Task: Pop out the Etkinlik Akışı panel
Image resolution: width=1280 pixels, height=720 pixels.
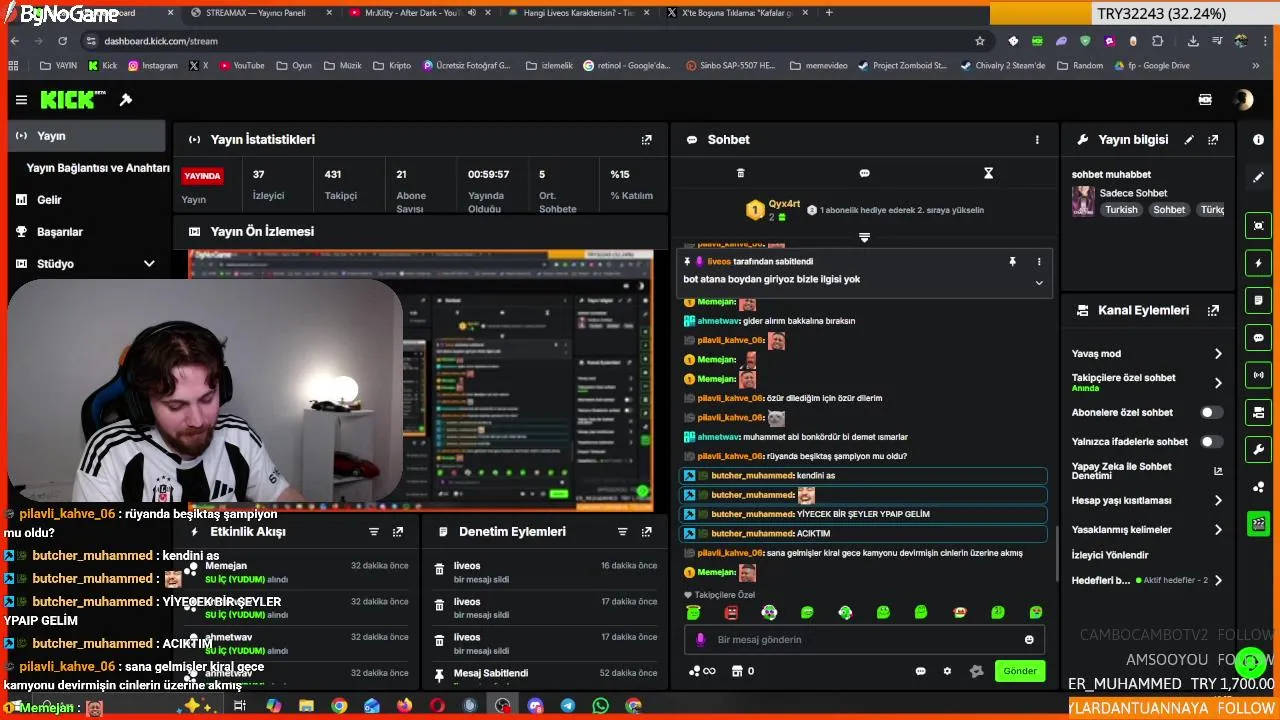Action: (398, 532)
